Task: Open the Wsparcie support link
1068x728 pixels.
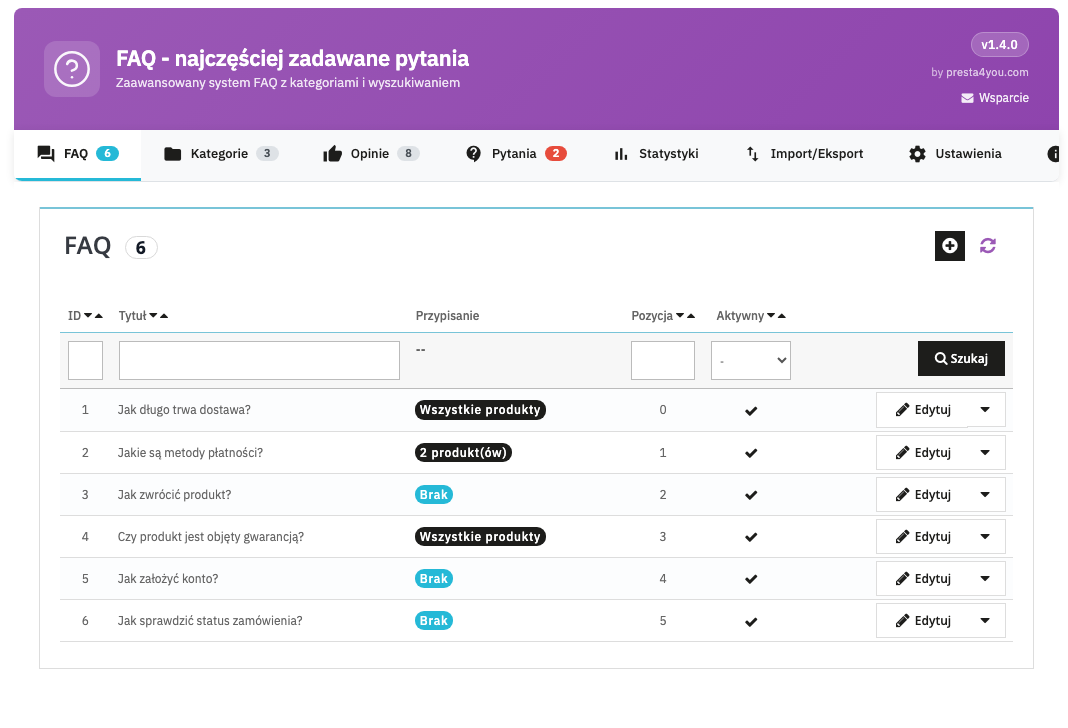Action: 995,98
